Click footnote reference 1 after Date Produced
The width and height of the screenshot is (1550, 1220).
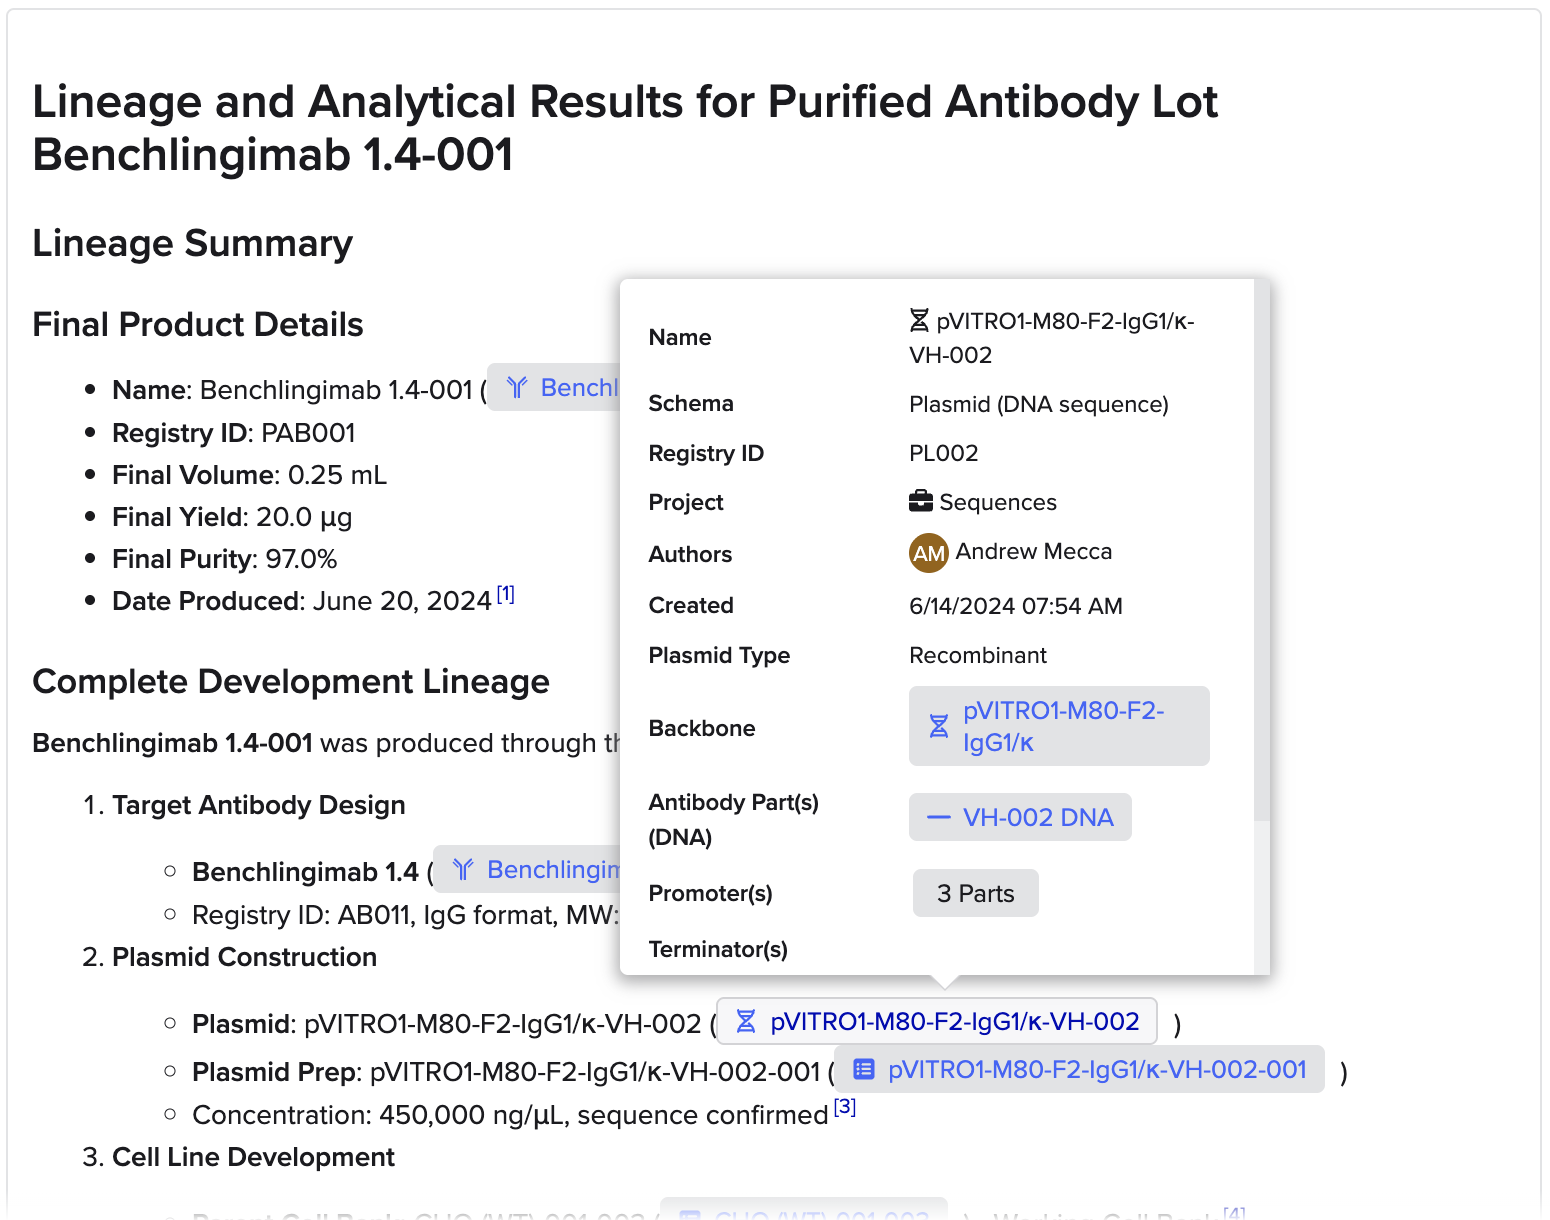coord(506,594)
